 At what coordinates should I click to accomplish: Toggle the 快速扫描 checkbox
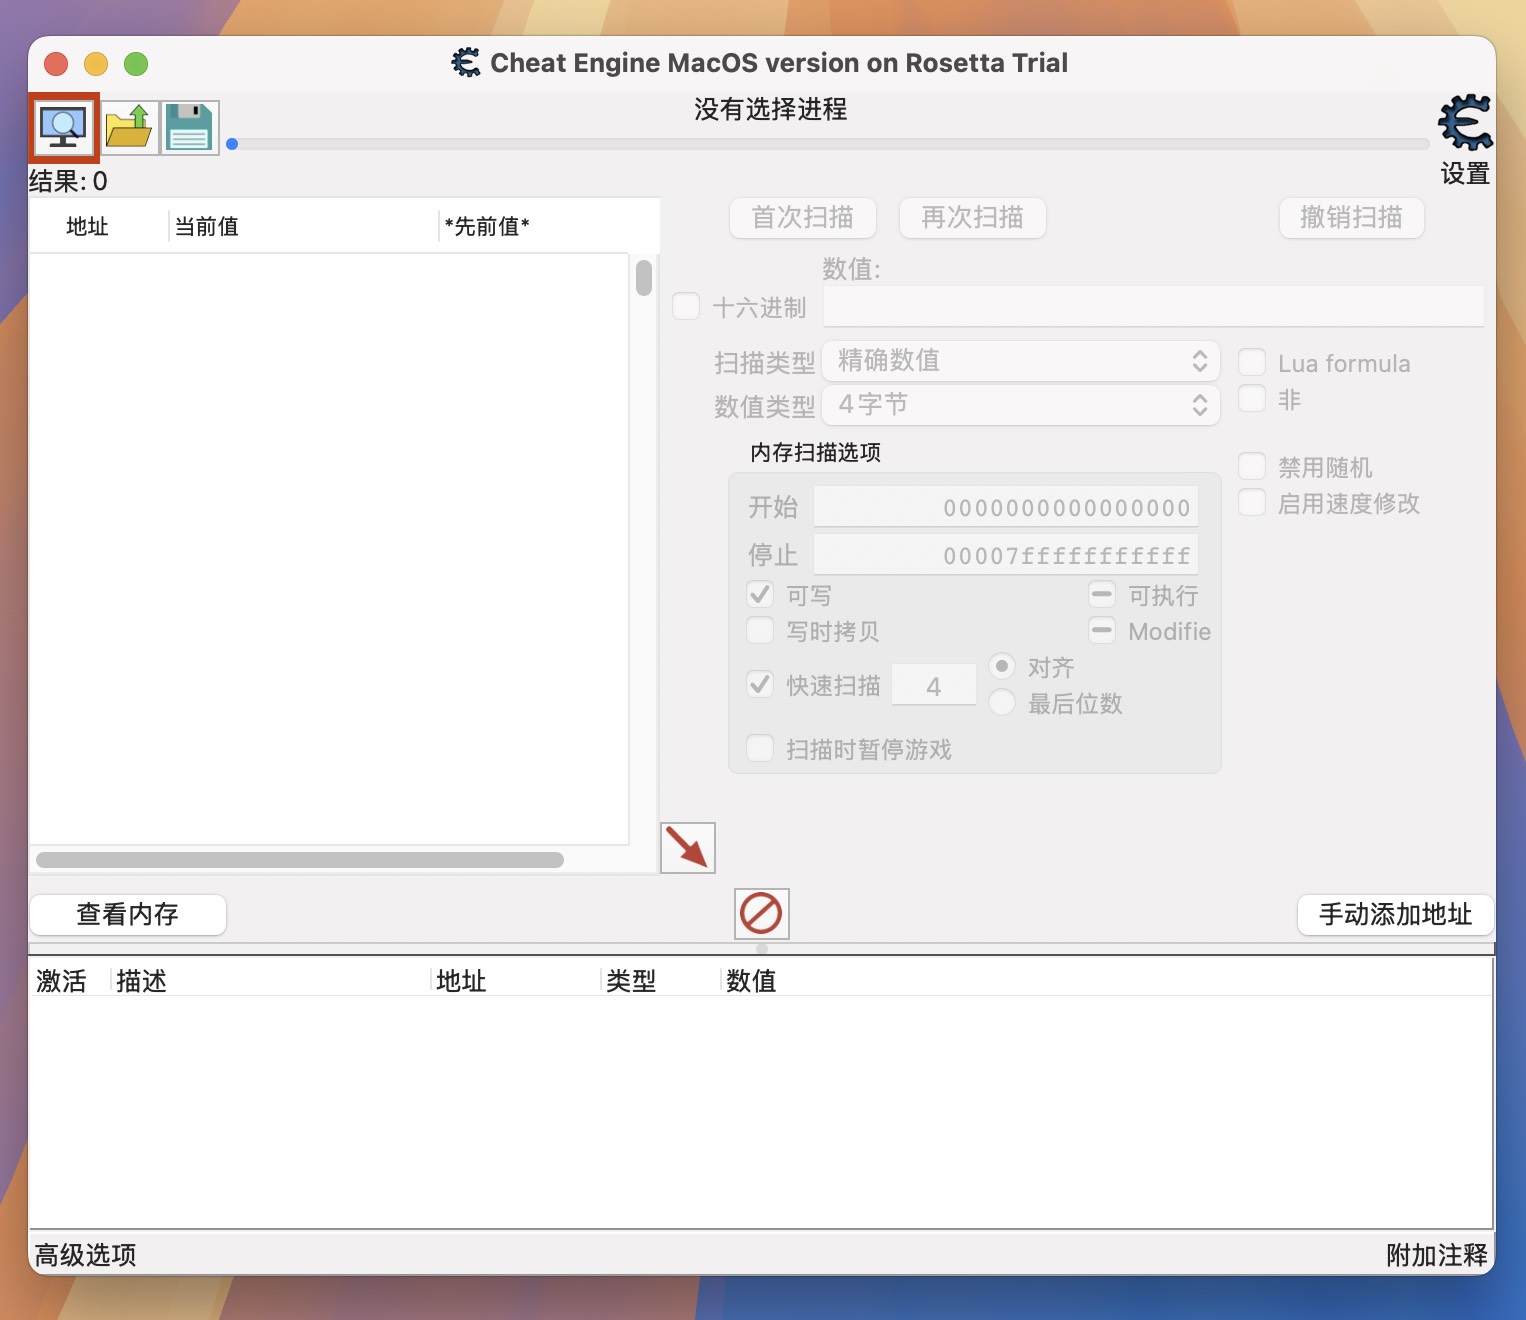click(760, 684)
